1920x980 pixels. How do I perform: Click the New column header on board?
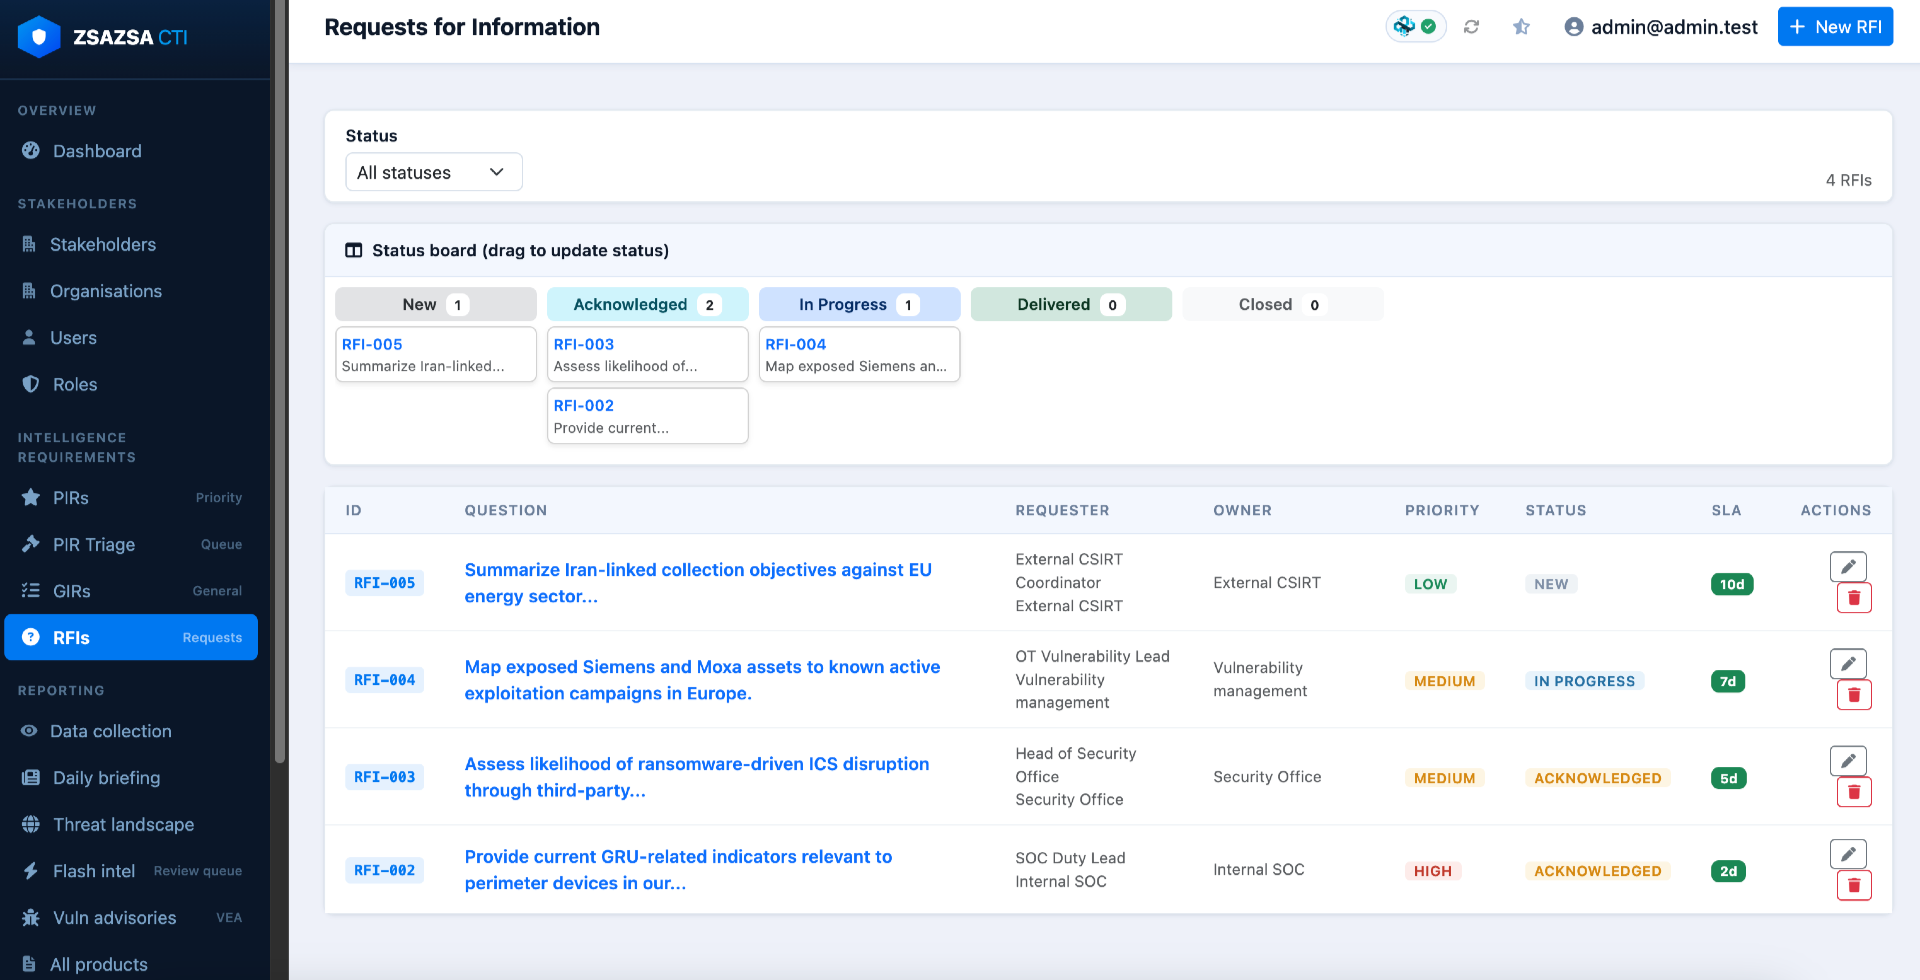(436, 304)
